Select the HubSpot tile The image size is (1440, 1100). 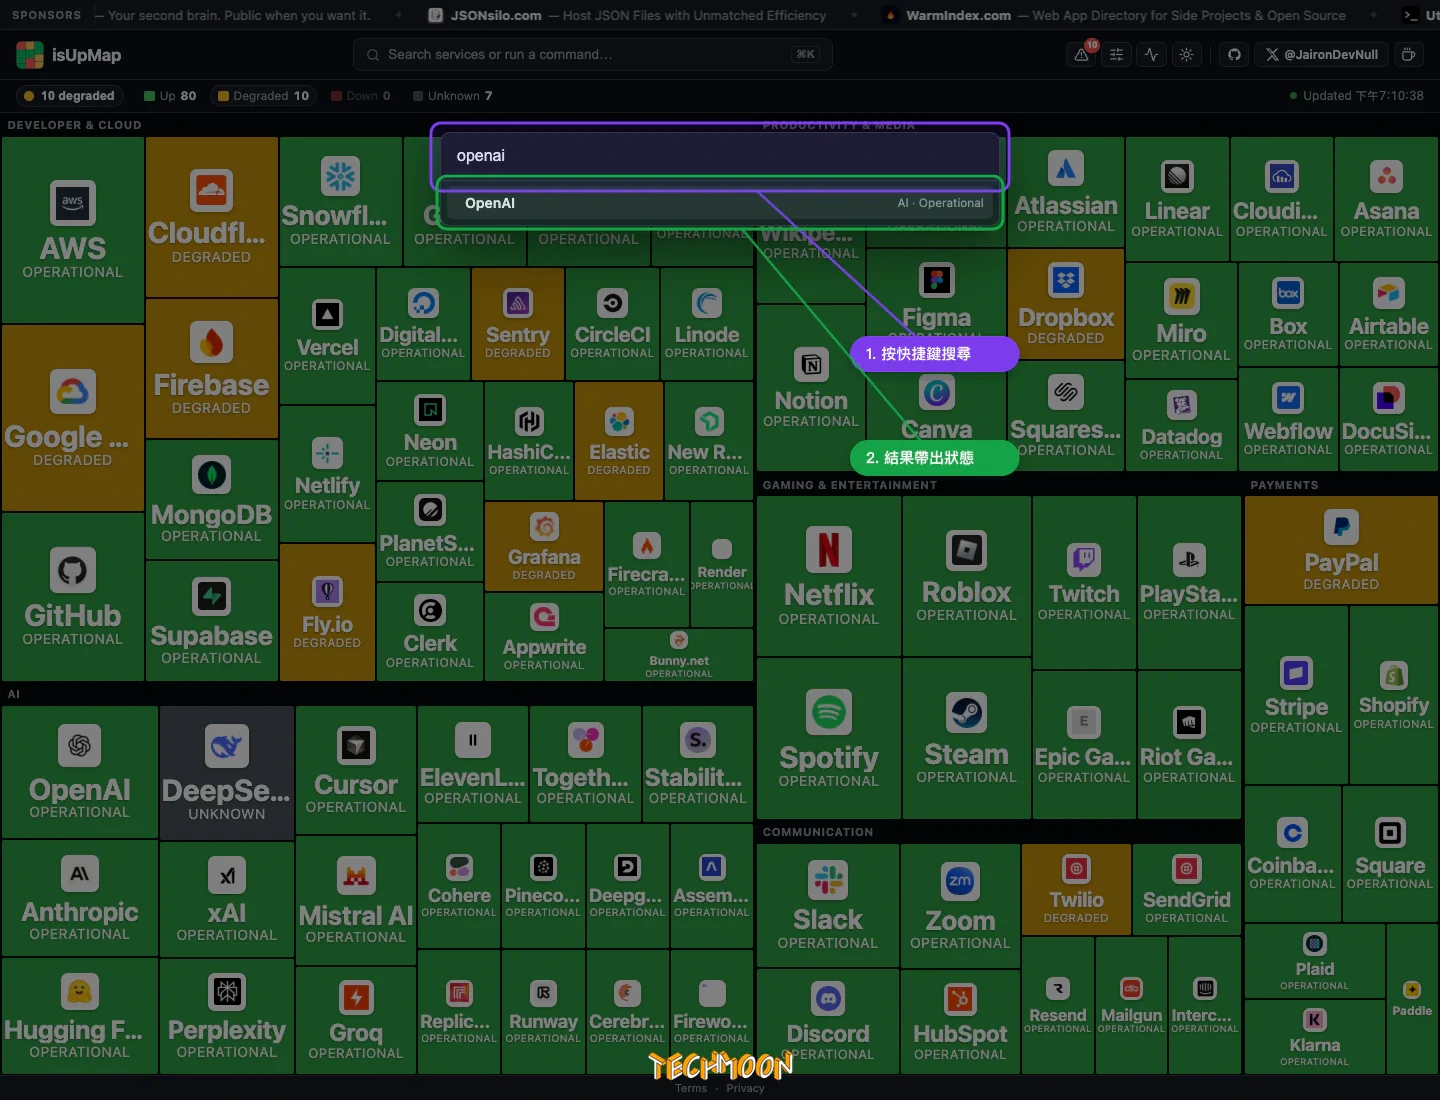960,1022
